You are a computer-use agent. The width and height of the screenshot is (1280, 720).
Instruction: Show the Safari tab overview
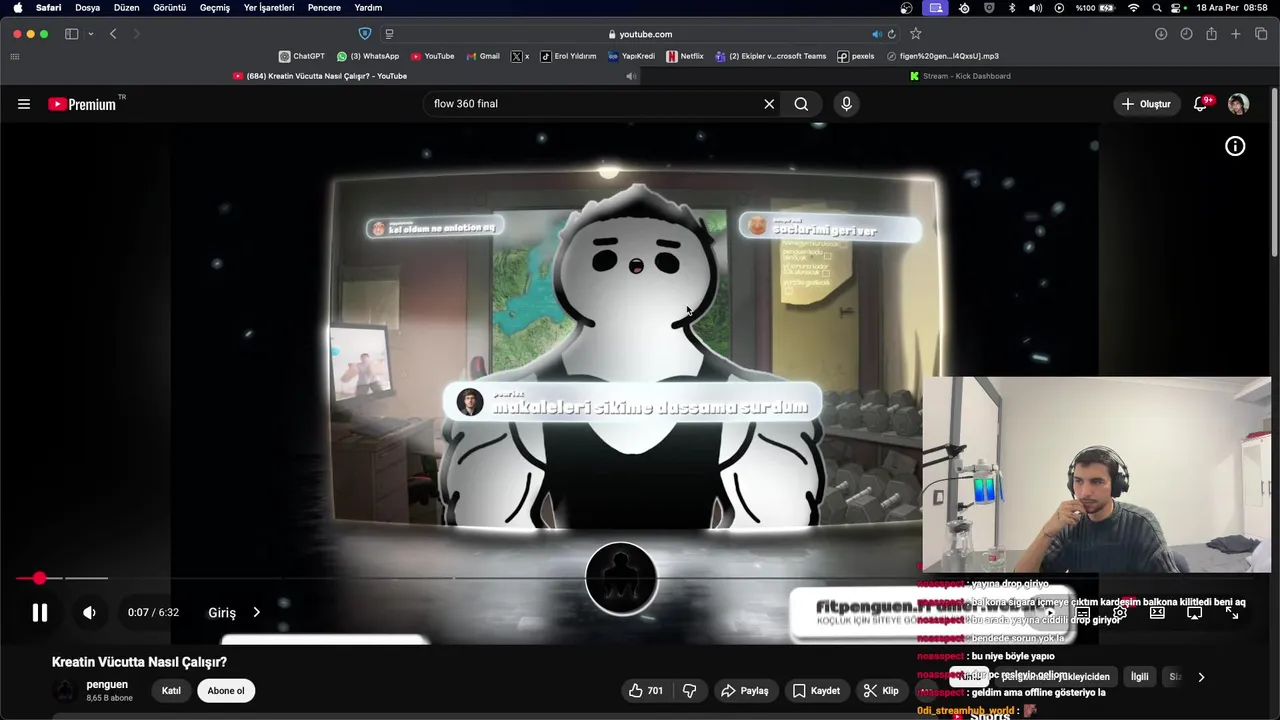pyautogui.click(x=1261, y=34)
